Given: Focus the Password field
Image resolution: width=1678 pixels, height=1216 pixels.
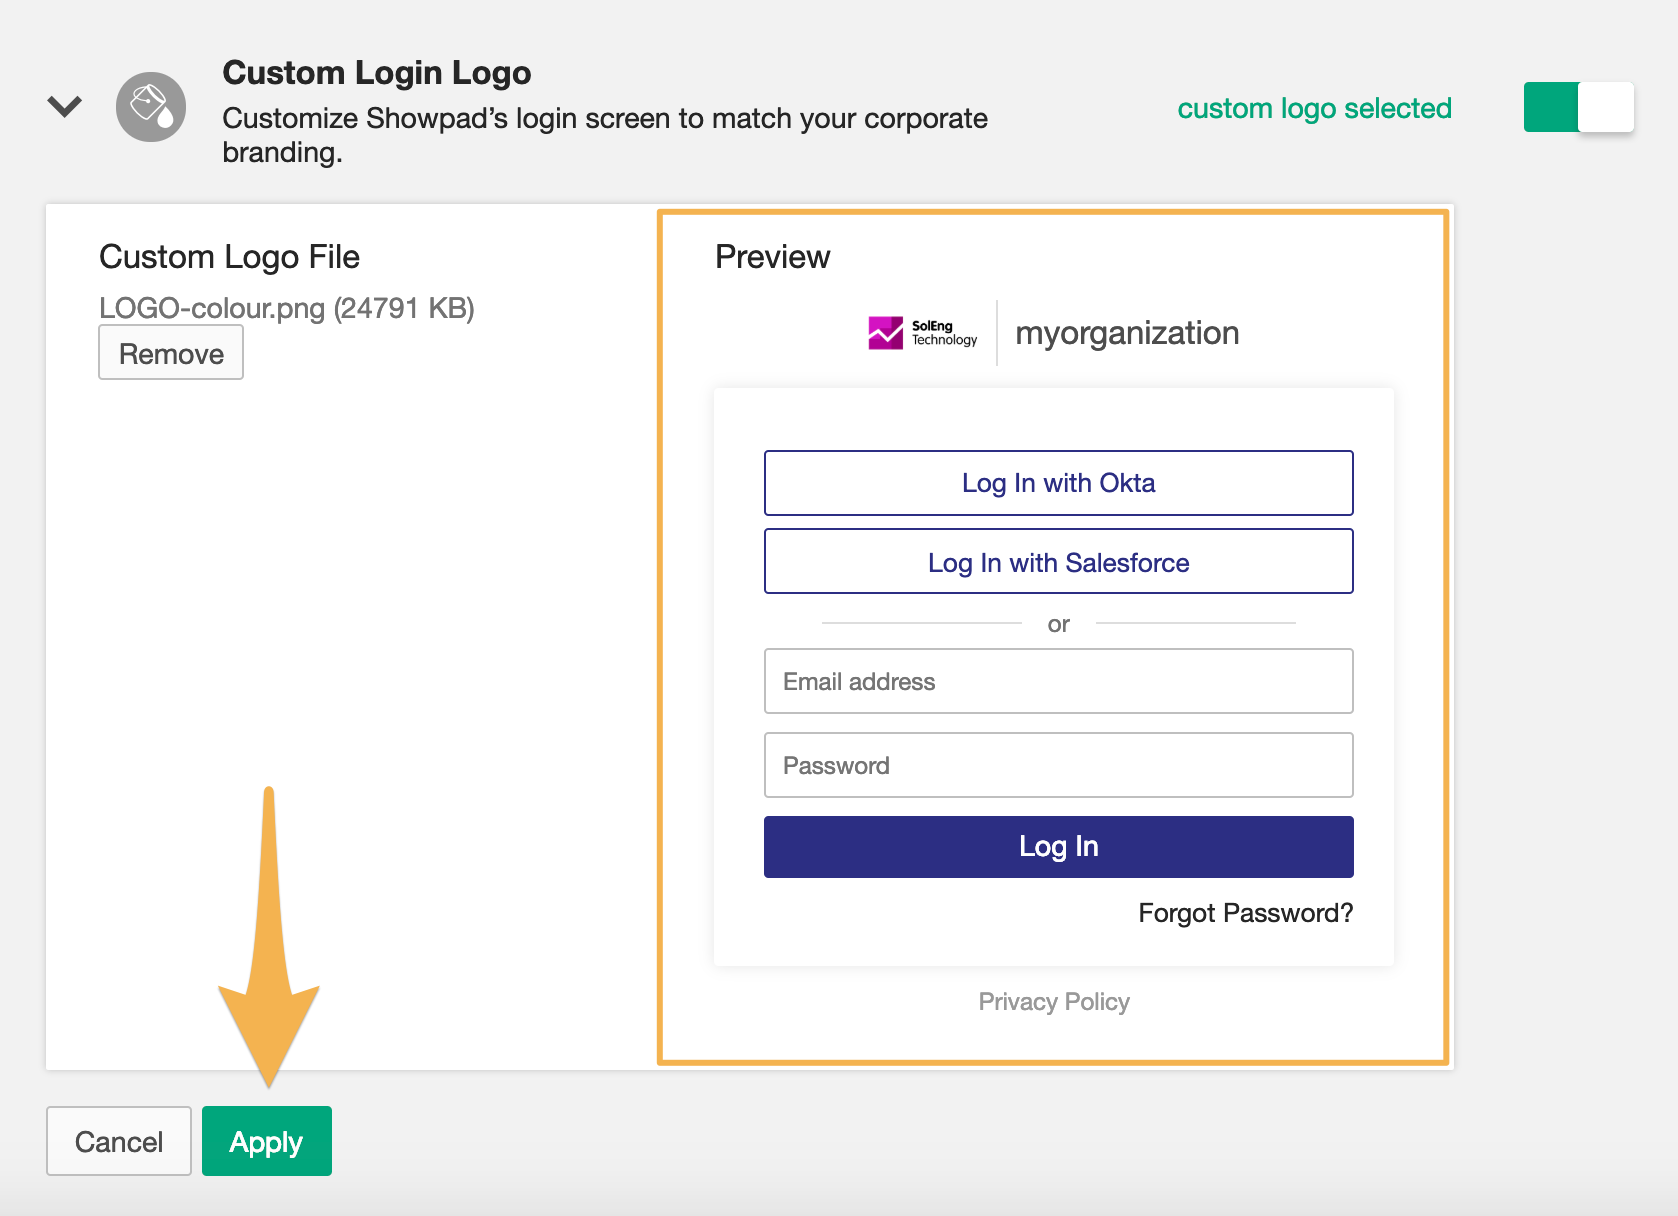Looking at the screenshot, I should click(1058, 765).
